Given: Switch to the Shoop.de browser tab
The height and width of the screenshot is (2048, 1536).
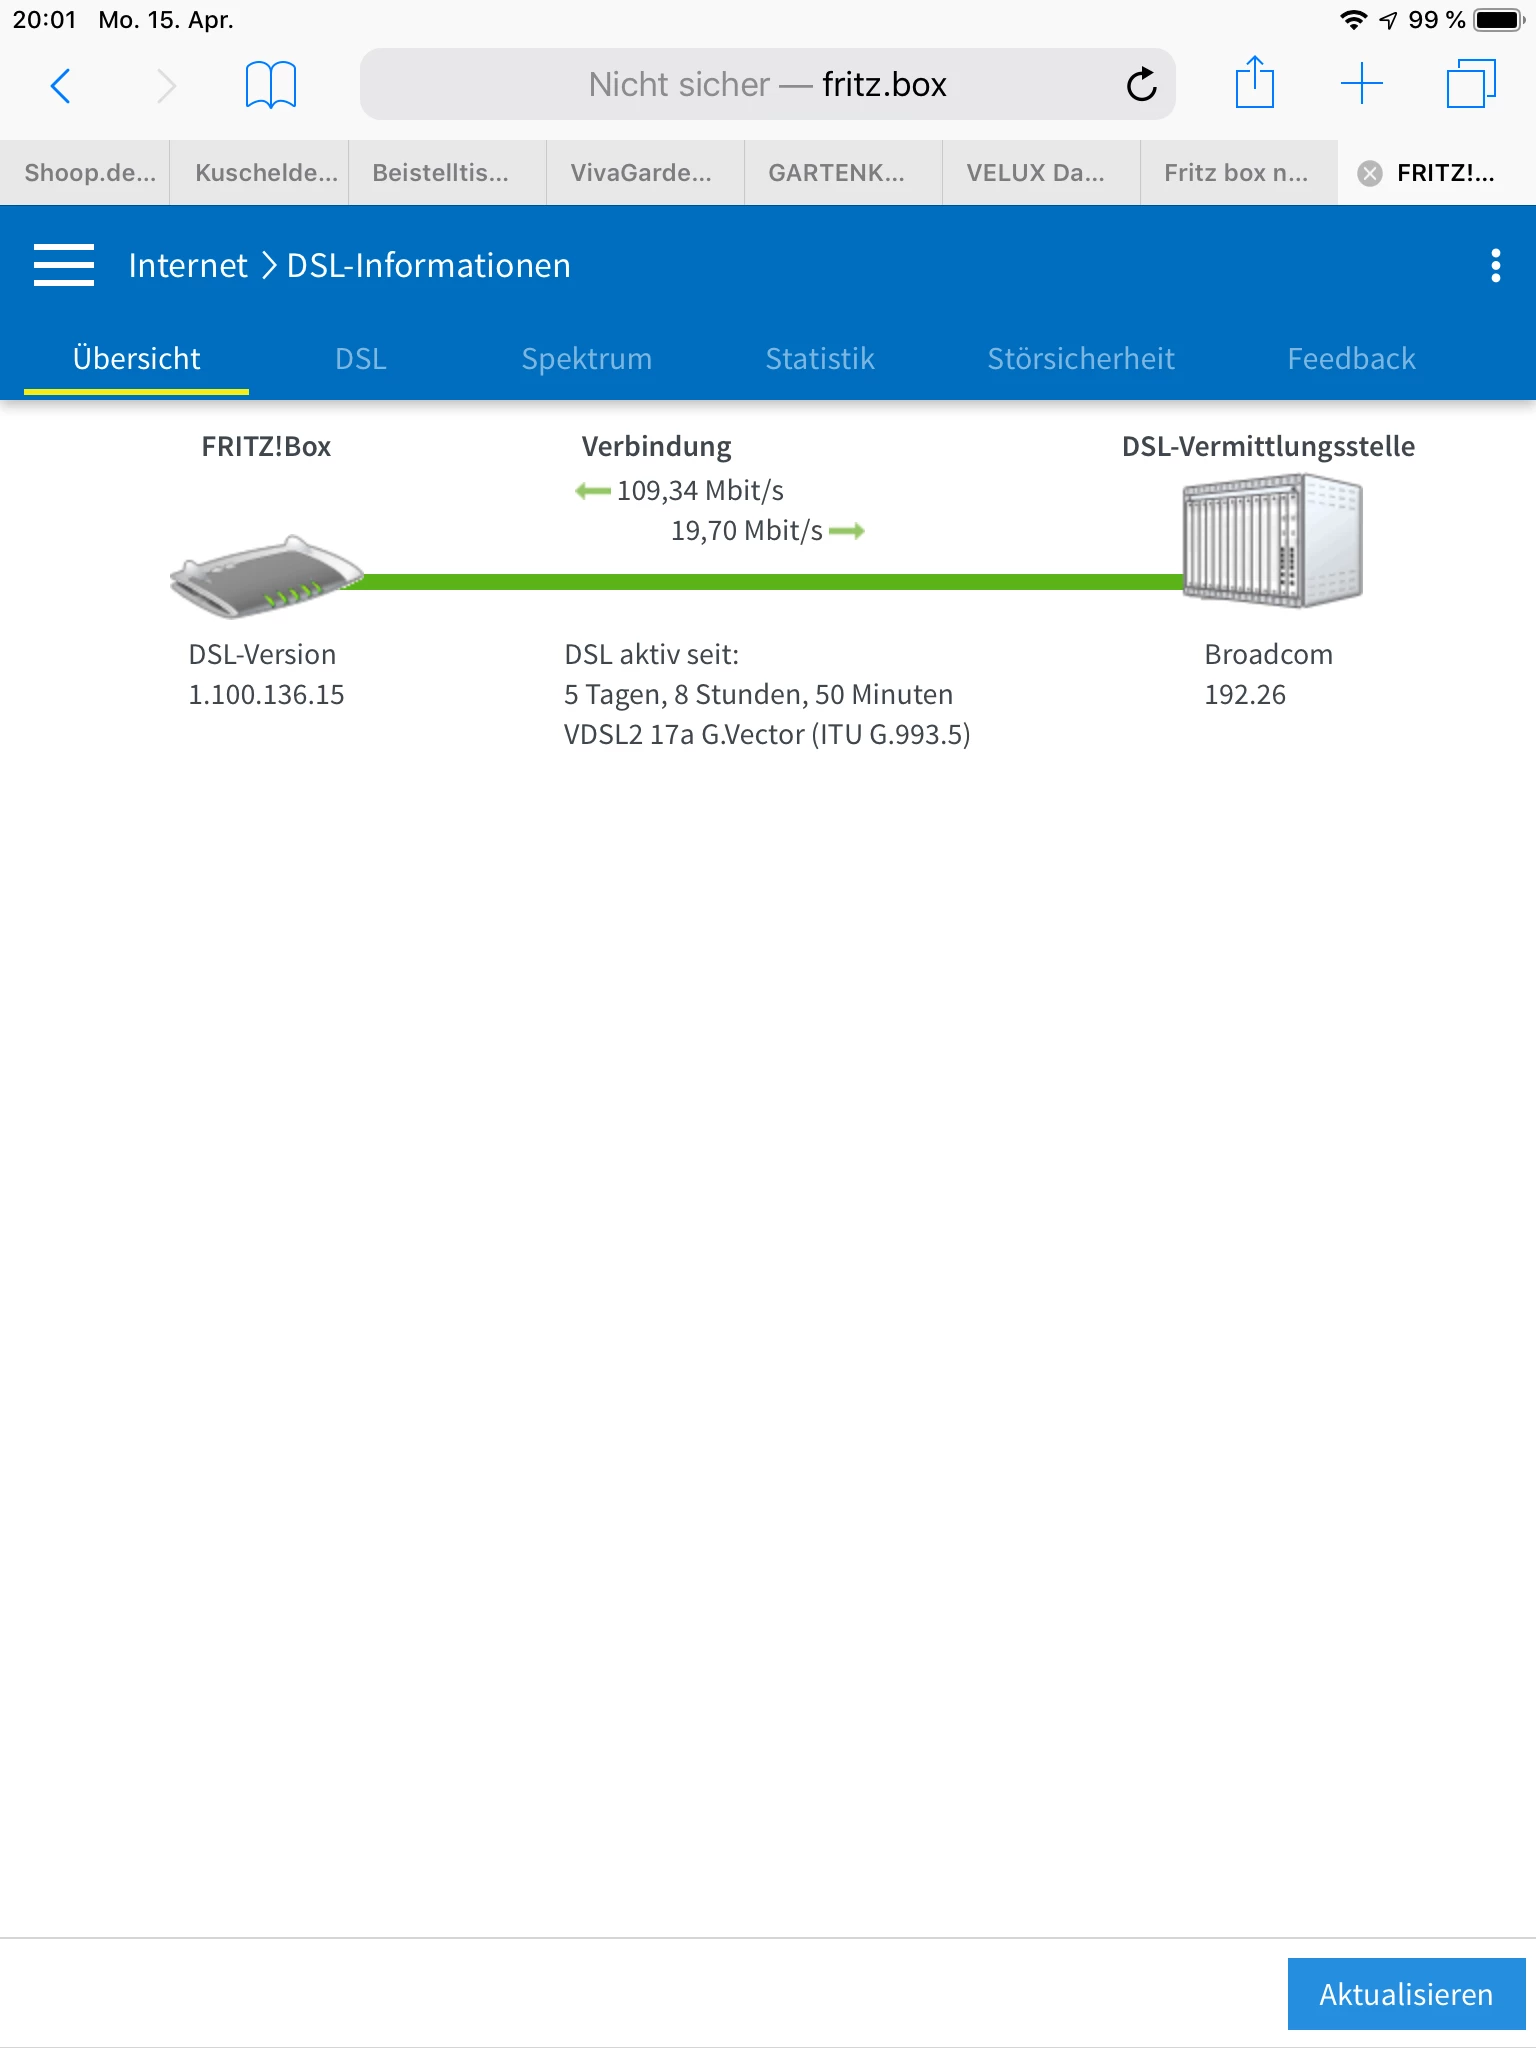Looking at the screenshot, I should click(x=85, y=173).
